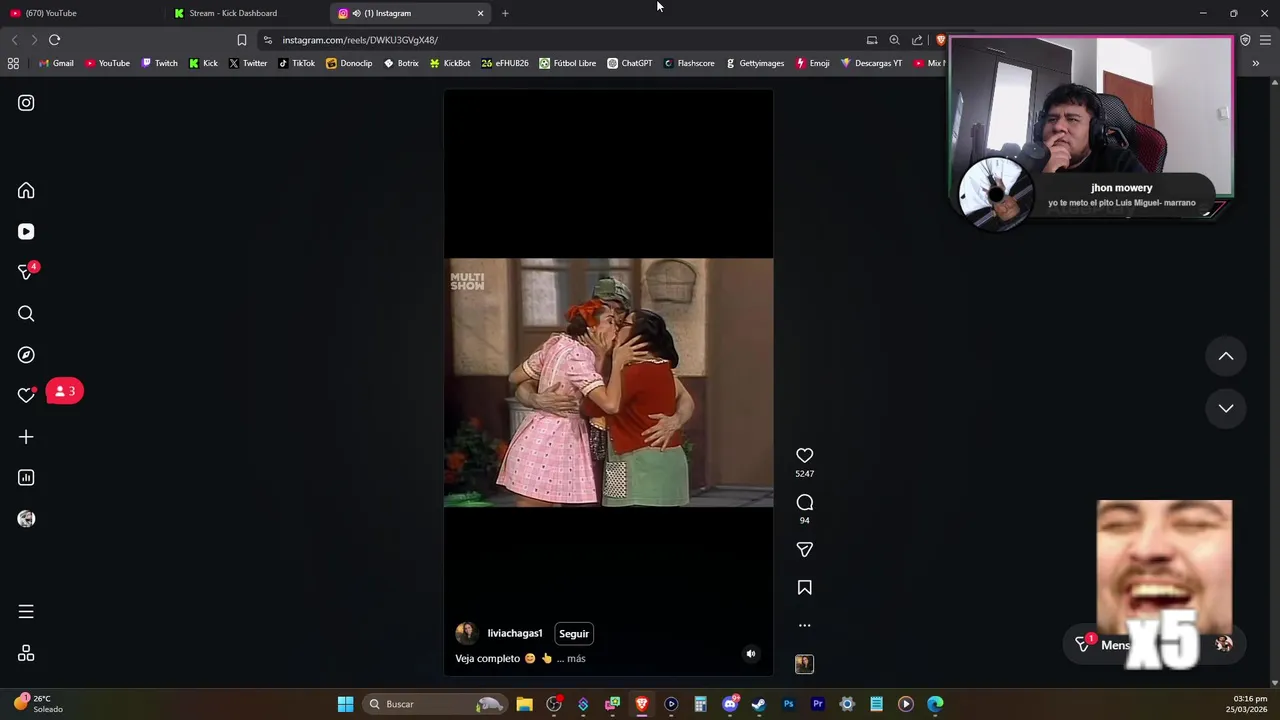
Task: Show more bookmarks overflow chevron
Action: [1255, 63]
